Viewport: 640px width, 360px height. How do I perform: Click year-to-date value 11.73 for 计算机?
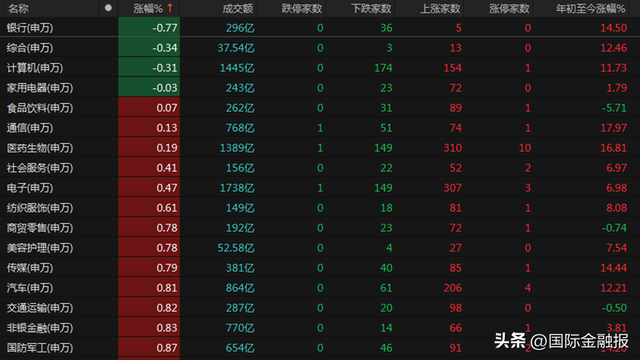pos(613,68)
